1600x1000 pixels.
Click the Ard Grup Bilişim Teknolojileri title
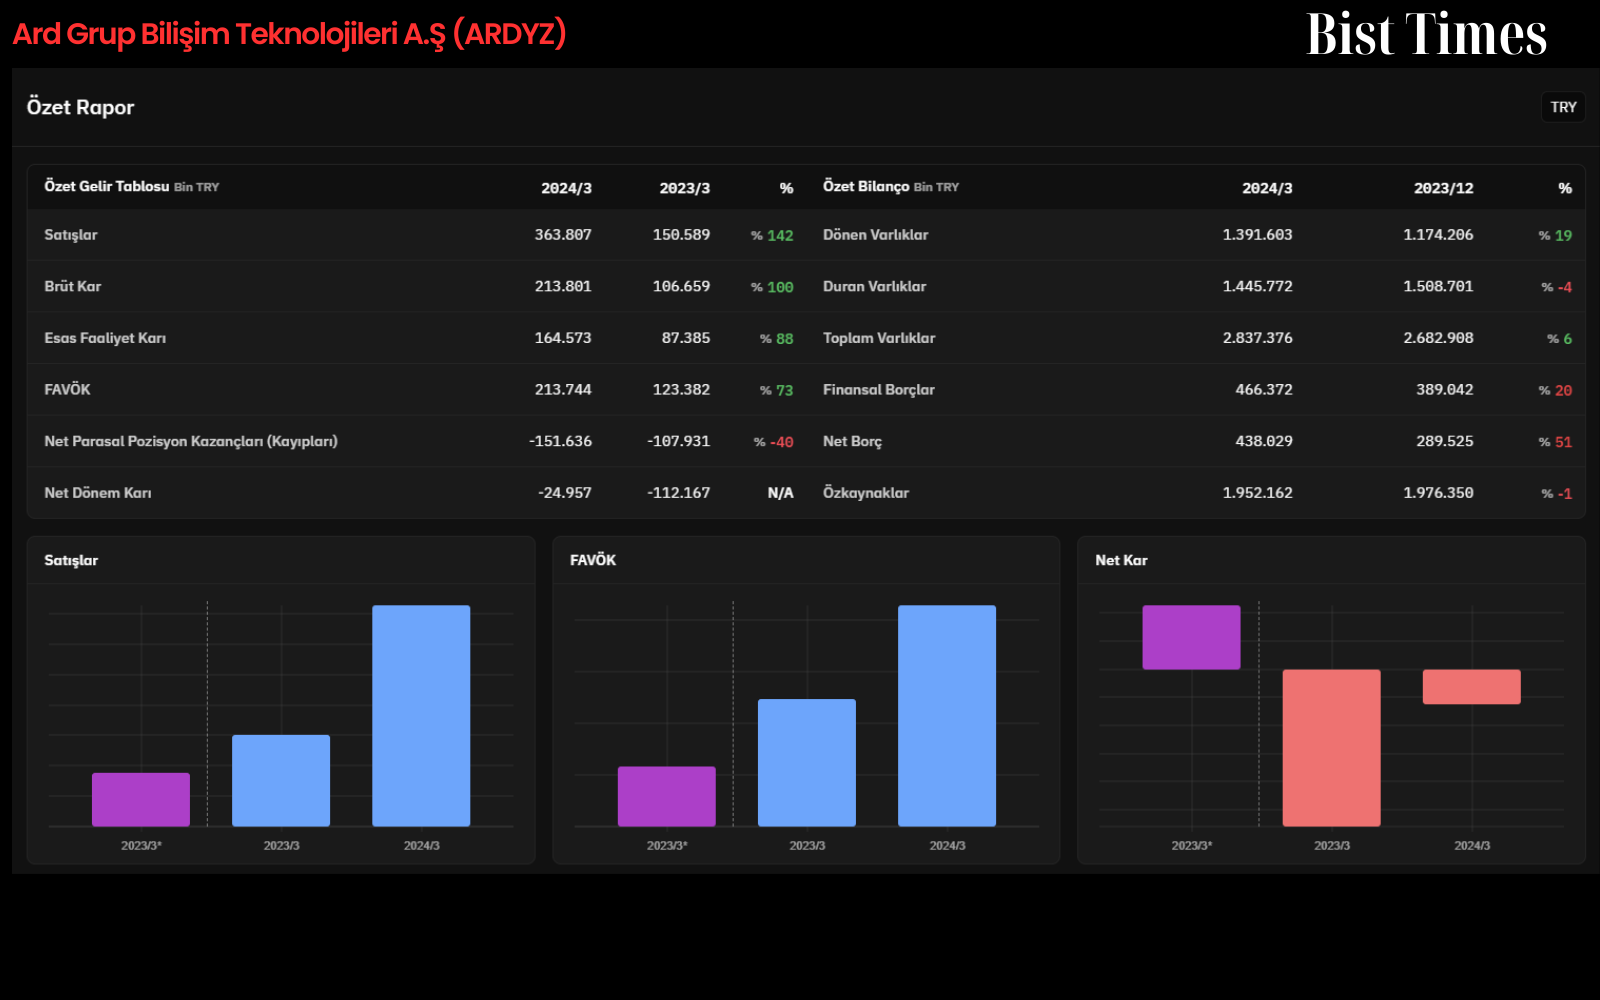click(289, 34)
